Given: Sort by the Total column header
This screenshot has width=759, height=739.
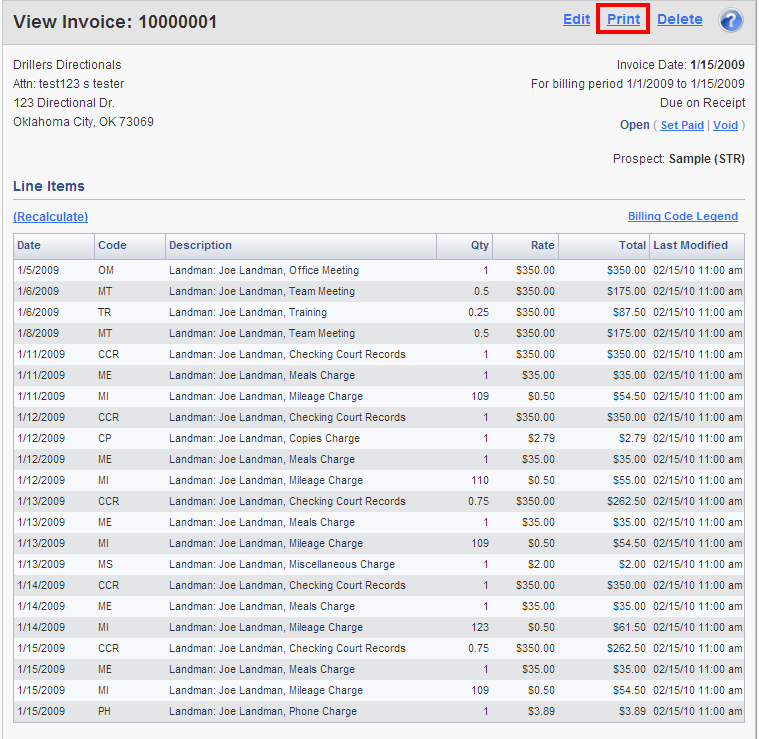Looking at the screenshot, I should tap(632, 245).
